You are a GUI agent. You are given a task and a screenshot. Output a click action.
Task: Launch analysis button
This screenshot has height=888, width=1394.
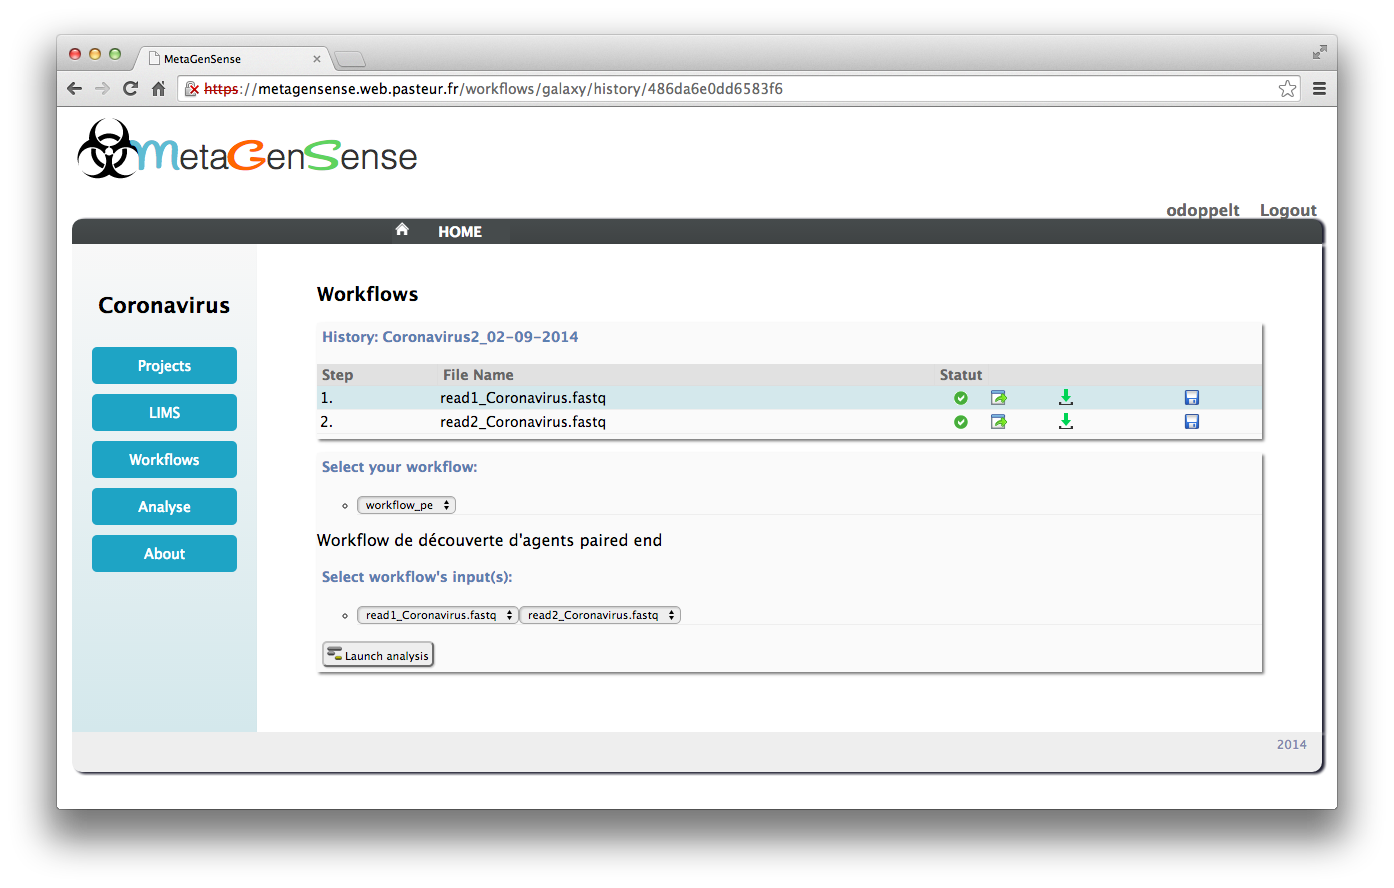click(x=378, y=655)
